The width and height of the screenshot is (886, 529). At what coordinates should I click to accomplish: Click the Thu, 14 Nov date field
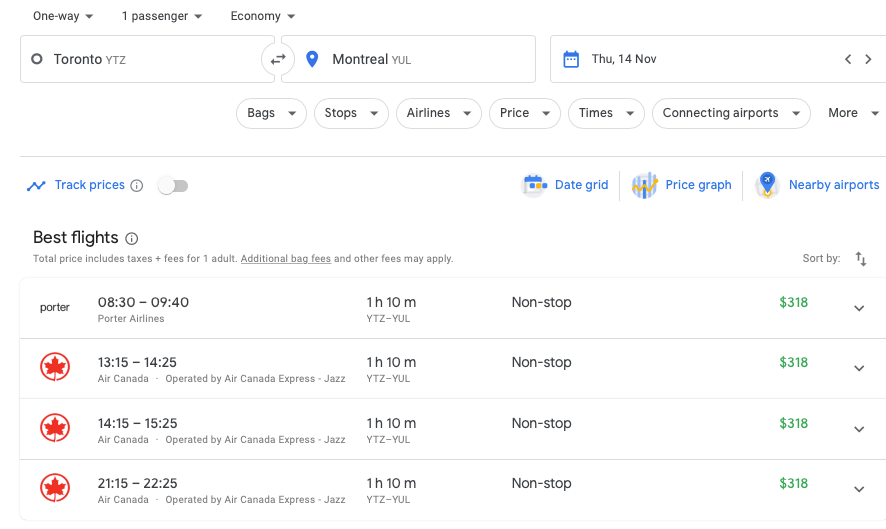point(718,59)
